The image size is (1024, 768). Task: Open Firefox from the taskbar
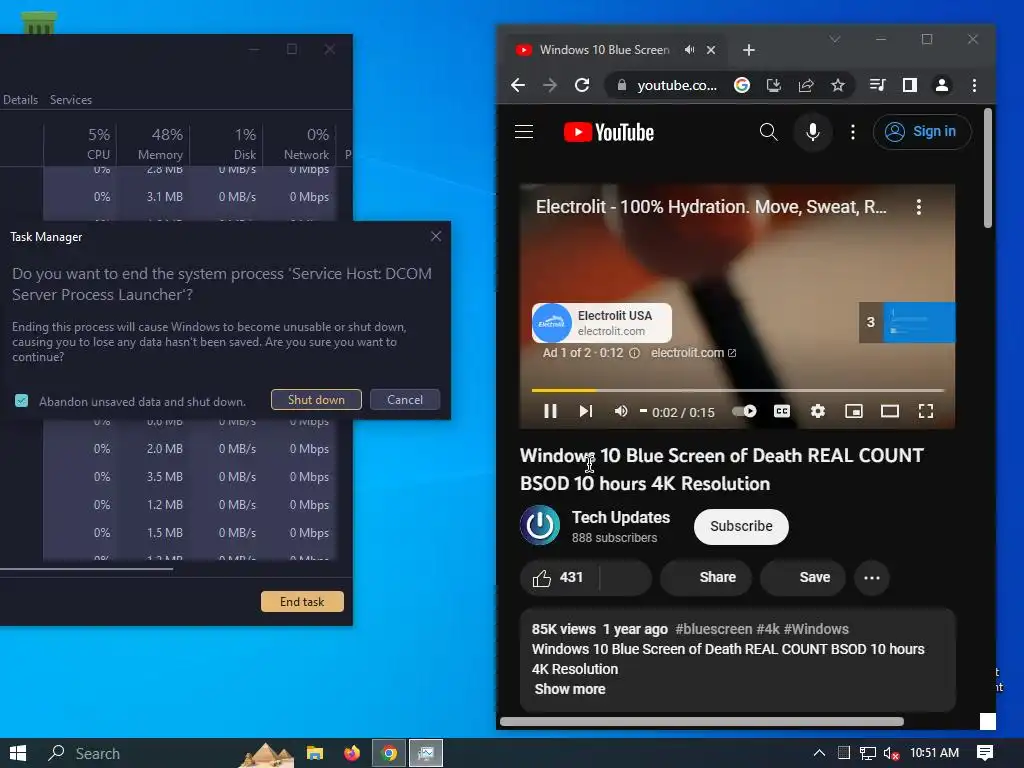click(x=352, y=753)
